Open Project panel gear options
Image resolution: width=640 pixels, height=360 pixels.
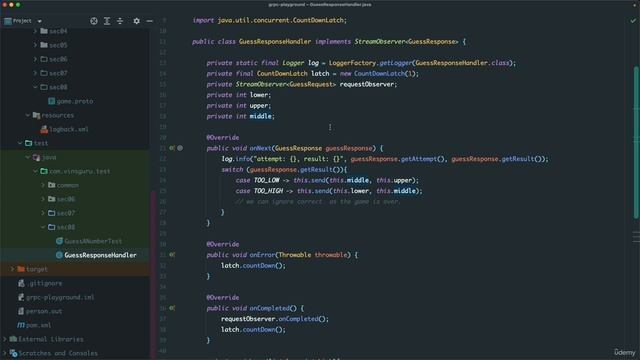pyautogui.click(x=136, y=21)
